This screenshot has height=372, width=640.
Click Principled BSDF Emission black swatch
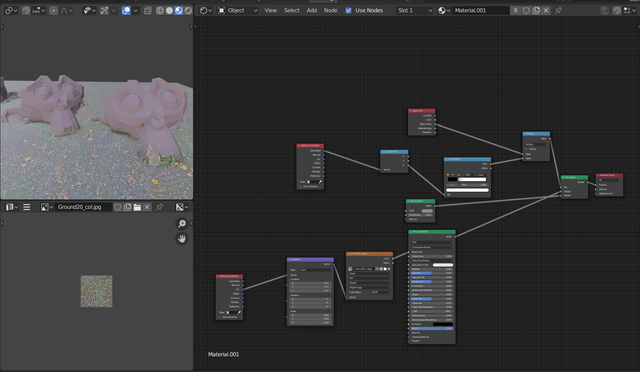[442, 324]
